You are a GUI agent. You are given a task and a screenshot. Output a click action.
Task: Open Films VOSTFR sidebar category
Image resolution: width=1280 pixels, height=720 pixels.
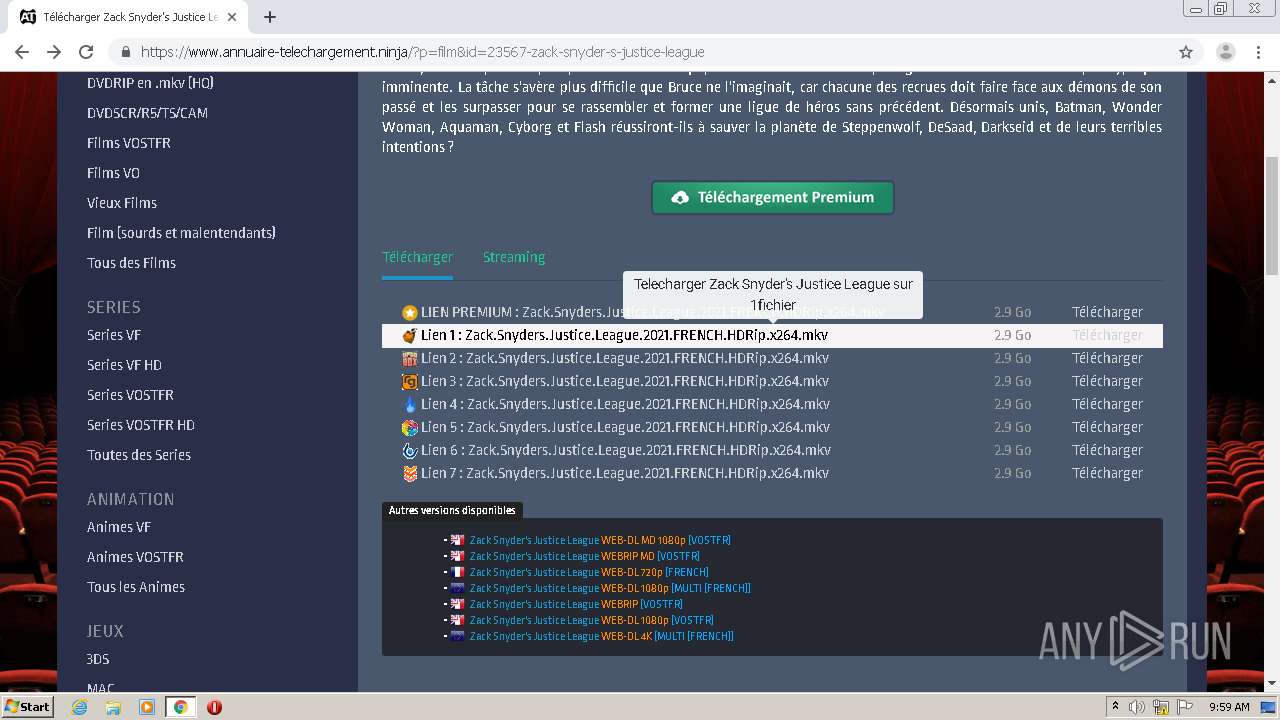click(x=129, y=143)
